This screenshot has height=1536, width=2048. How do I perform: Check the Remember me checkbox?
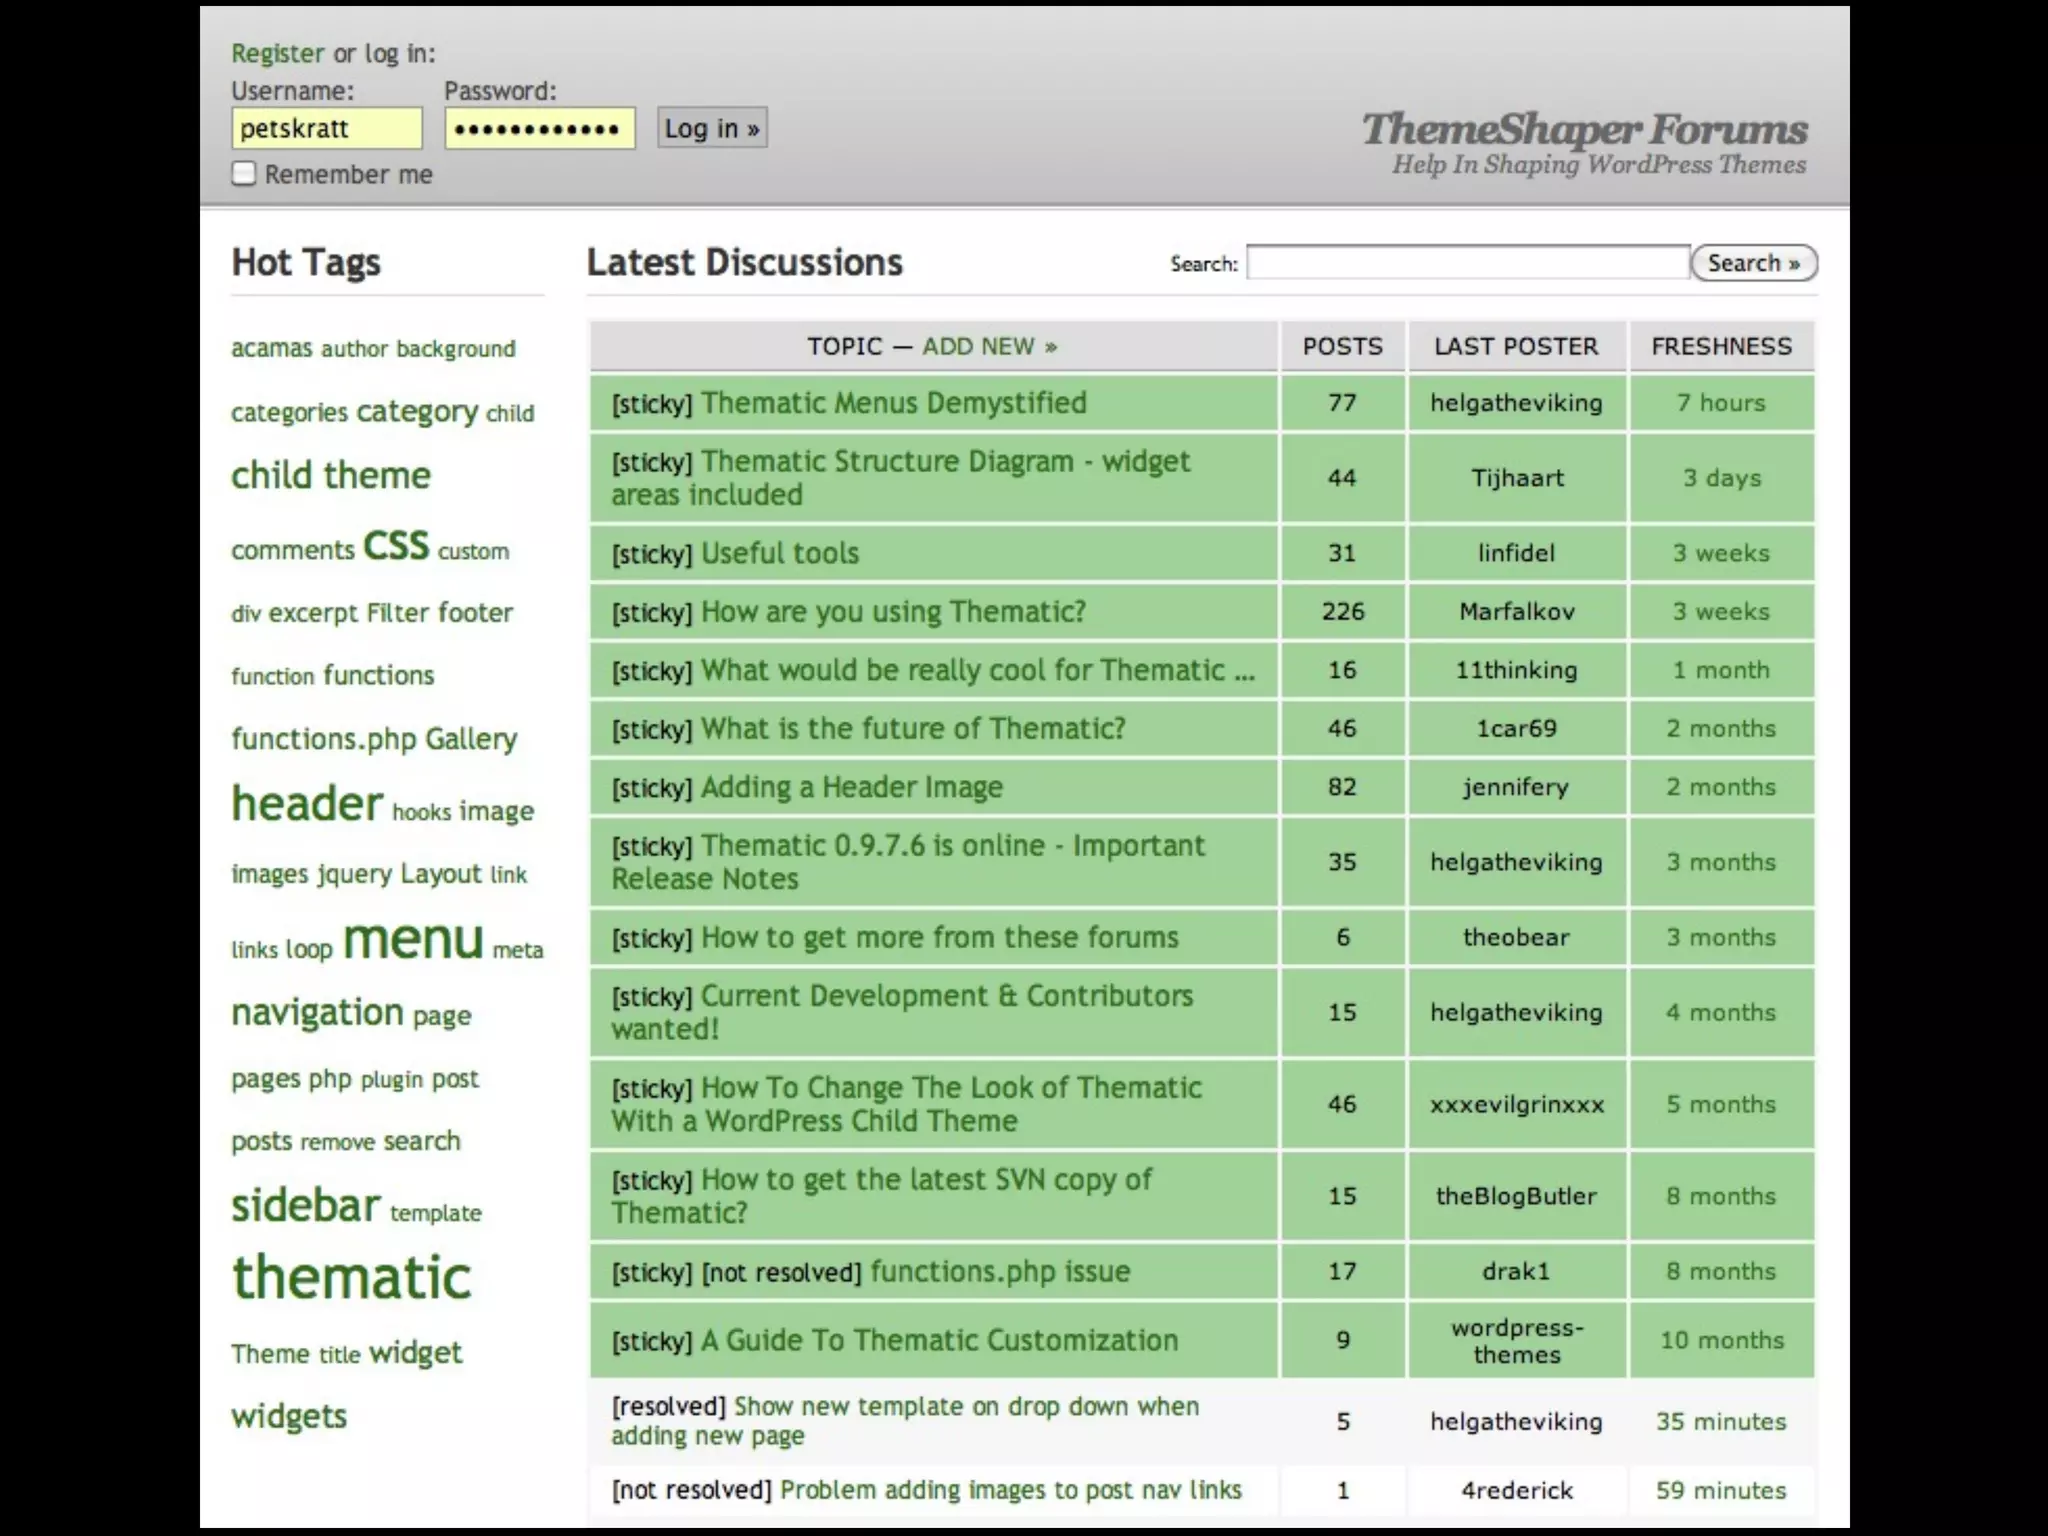click(x=244, y=174)
